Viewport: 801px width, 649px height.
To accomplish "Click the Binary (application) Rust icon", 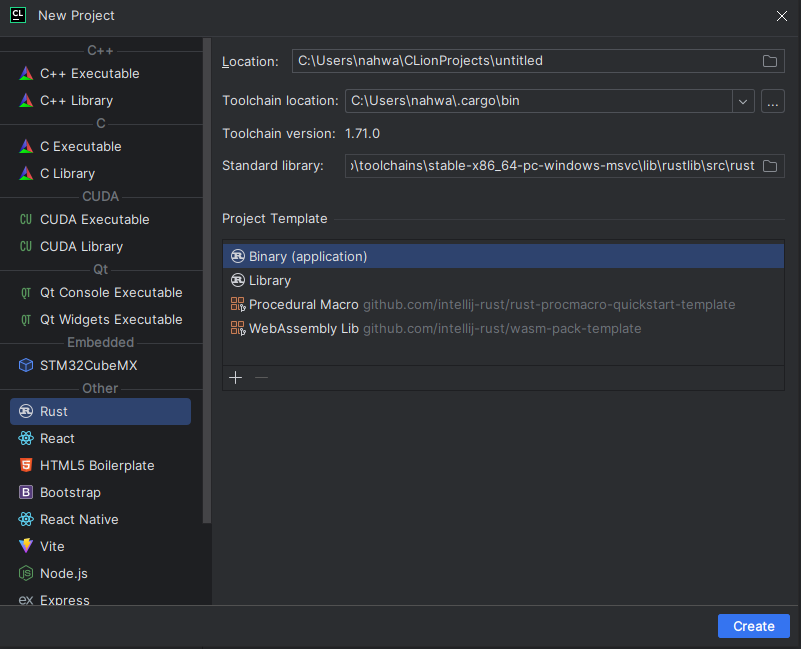I will (x=238, y=256).
